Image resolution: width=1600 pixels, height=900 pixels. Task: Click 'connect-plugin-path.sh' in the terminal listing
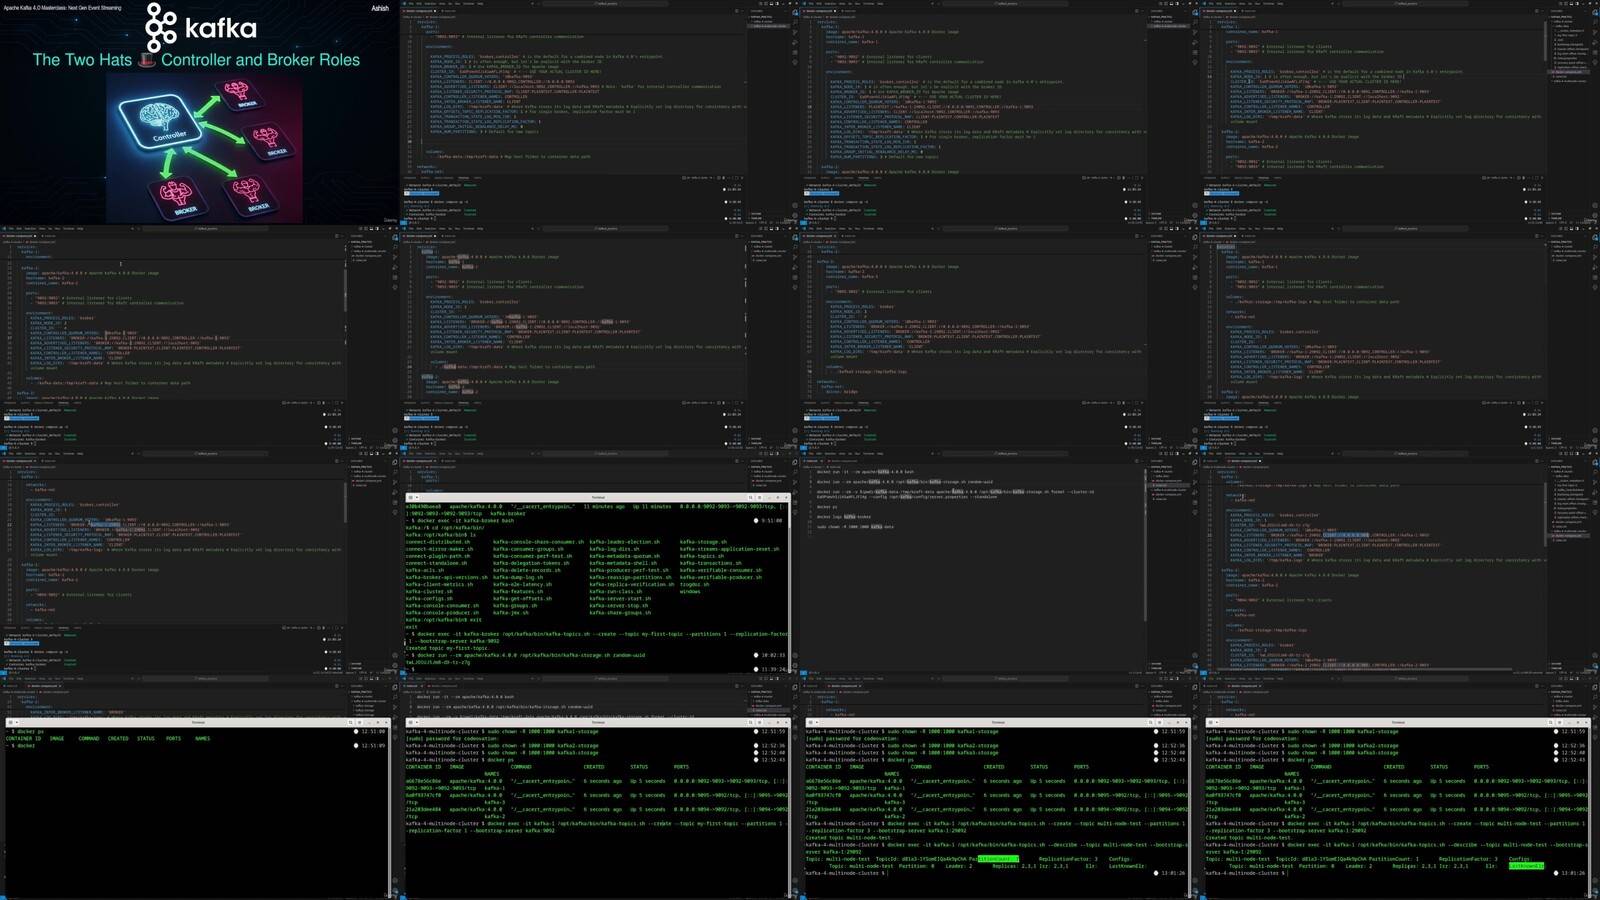437,556
